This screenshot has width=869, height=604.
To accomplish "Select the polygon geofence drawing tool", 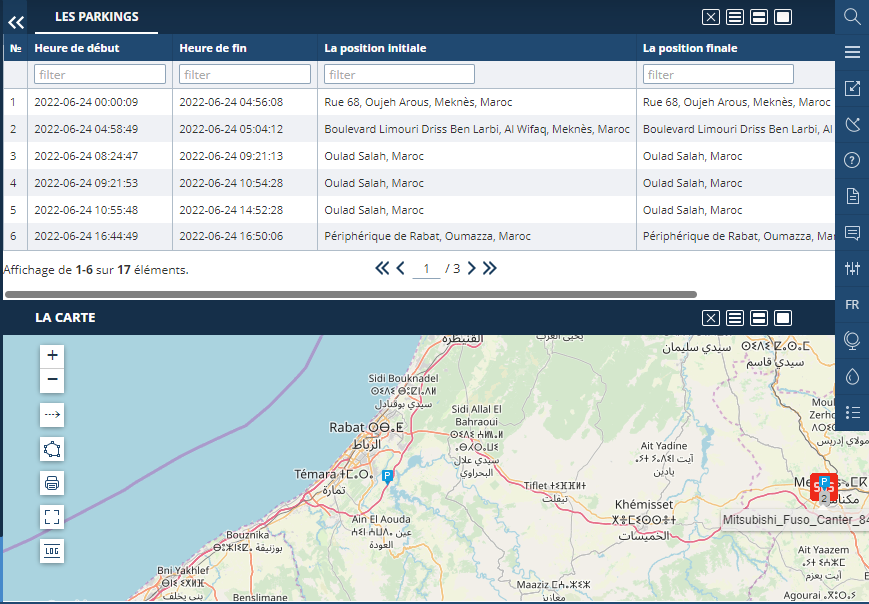I will [53, 449].
